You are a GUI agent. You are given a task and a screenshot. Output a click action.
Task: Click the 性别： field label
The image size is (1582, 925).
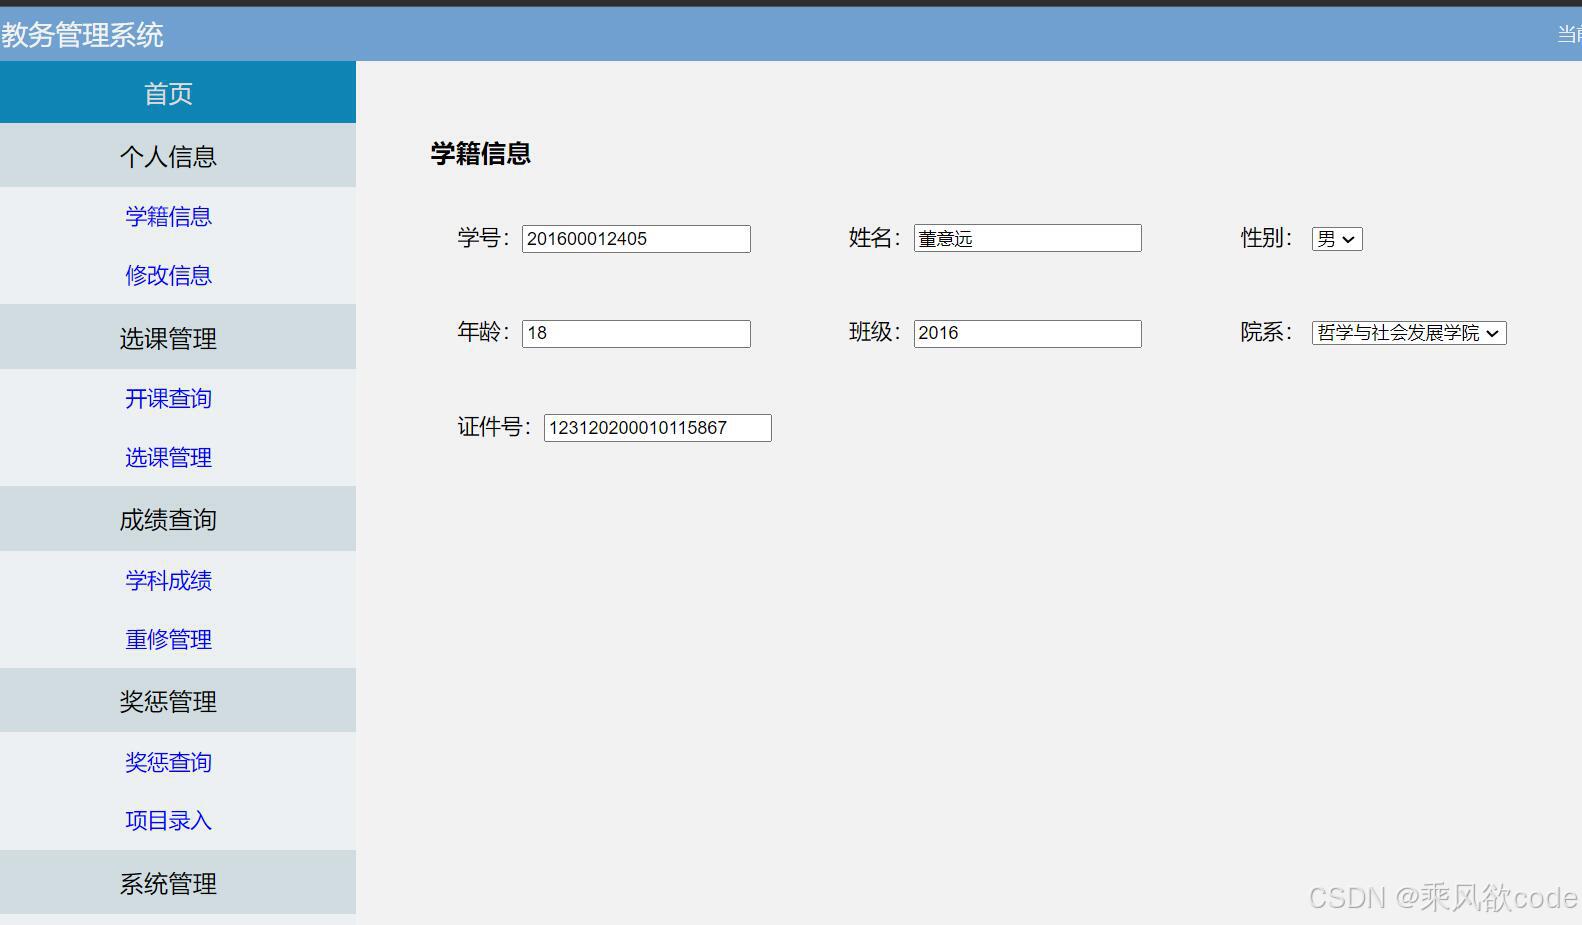[x=1268, y=238]
